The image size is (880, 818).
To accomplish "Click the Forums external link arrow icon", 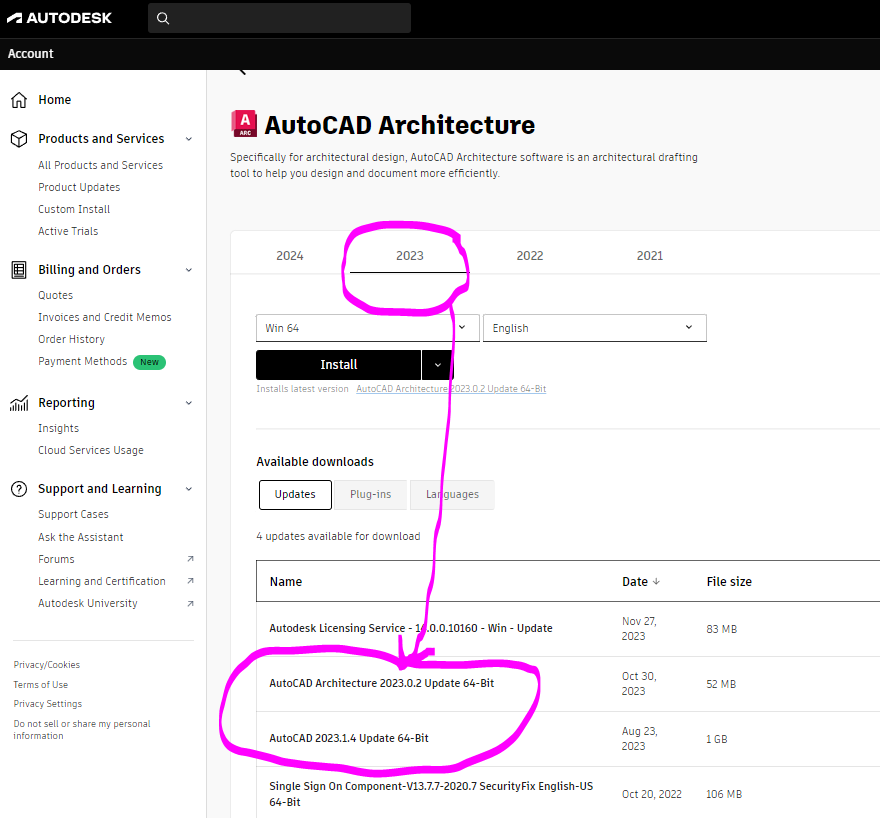I will tap(192, 559).
